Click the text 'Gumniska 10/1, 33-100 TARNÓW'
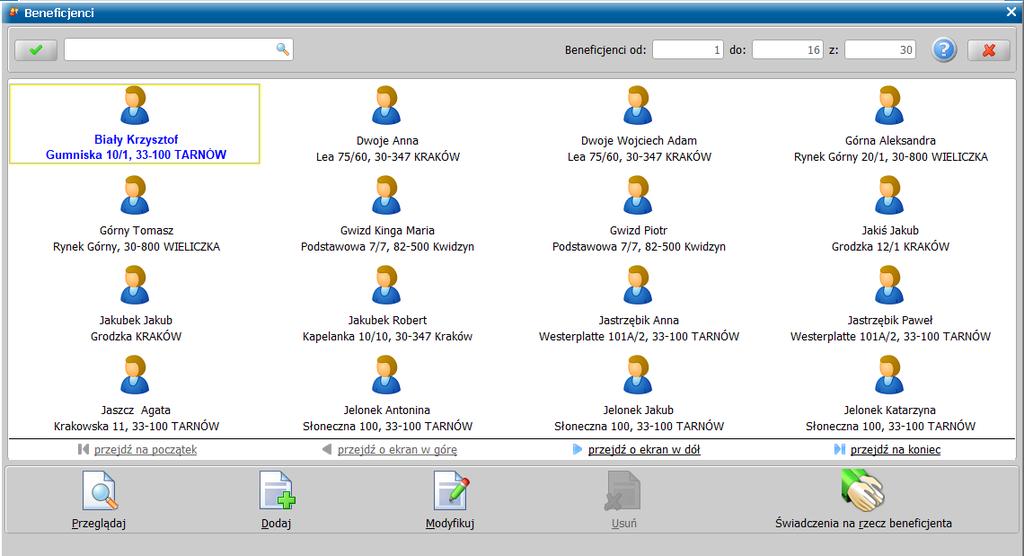The width and height of the screenshot is (1024, 556). click(136, 155)
